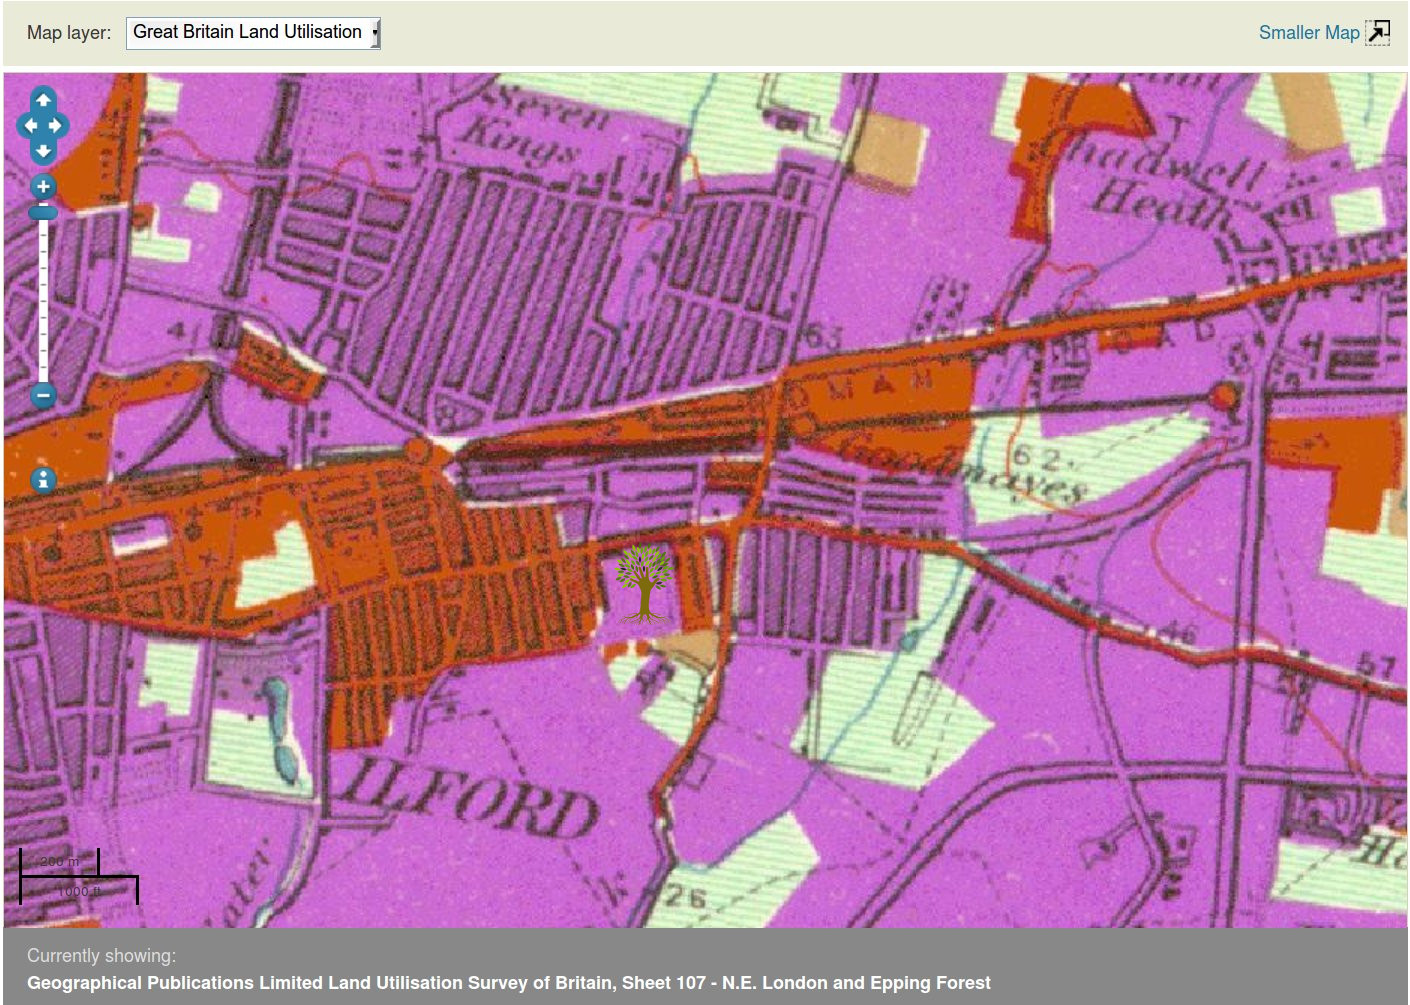
Task: Select the tree marker on the map
Action: point(643,583)
